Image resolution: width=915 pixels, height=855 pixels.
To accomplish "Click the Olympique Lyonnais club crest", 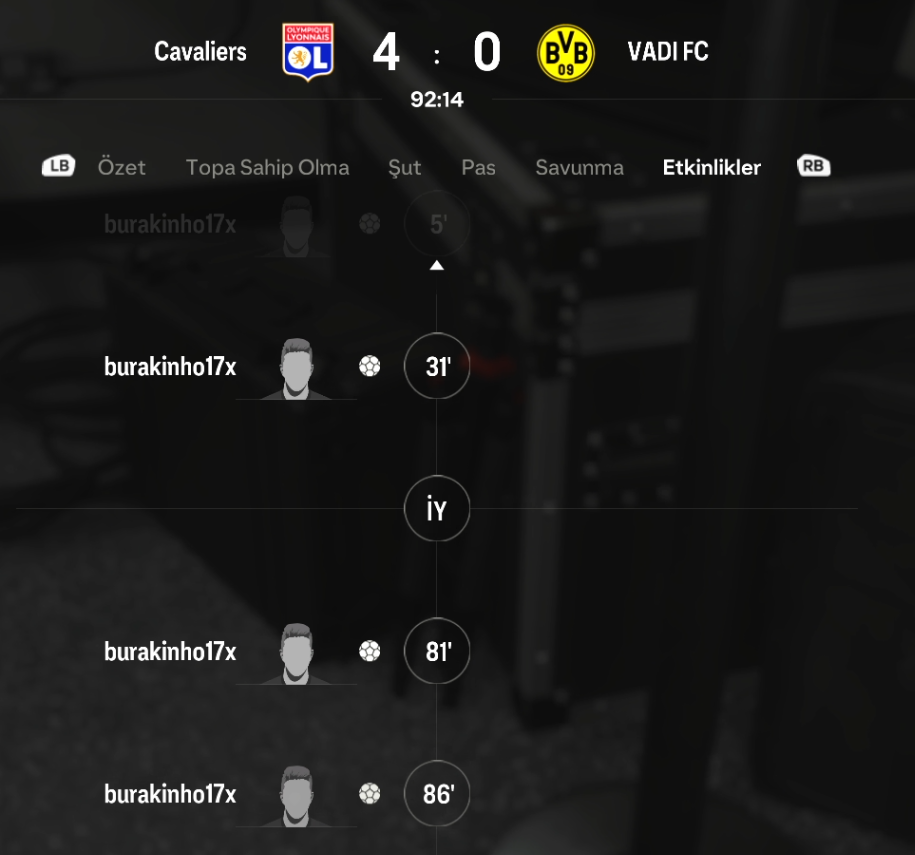I will coord(308,52).
